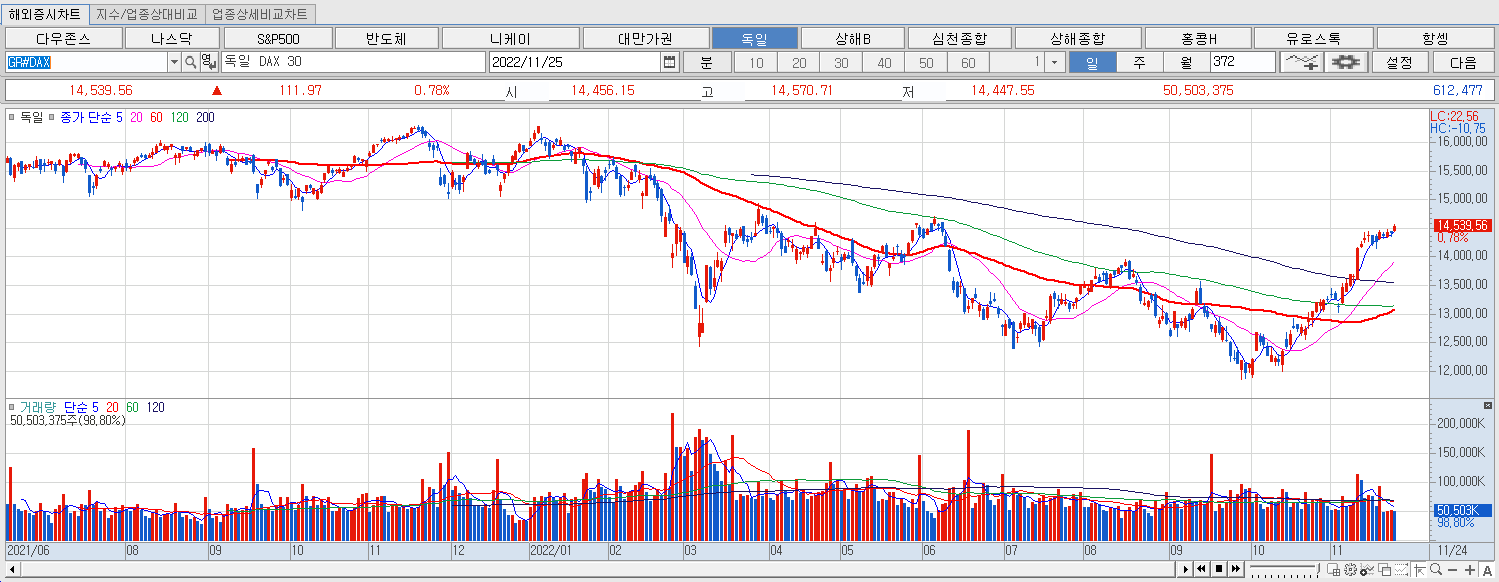Open the GP#DAX symbol dropdown
This screenshot has width=1499, height=582.
(x=174, y=62)
